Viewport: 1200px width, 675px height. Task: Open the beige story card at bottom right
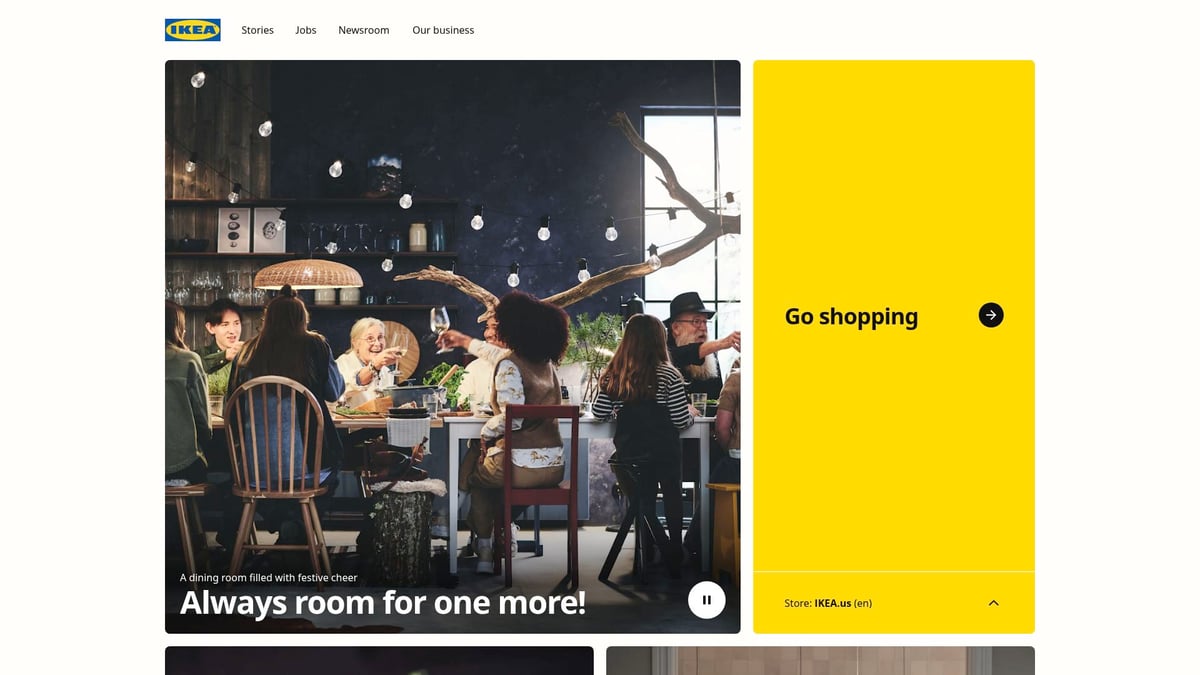[x=820, y=660]
